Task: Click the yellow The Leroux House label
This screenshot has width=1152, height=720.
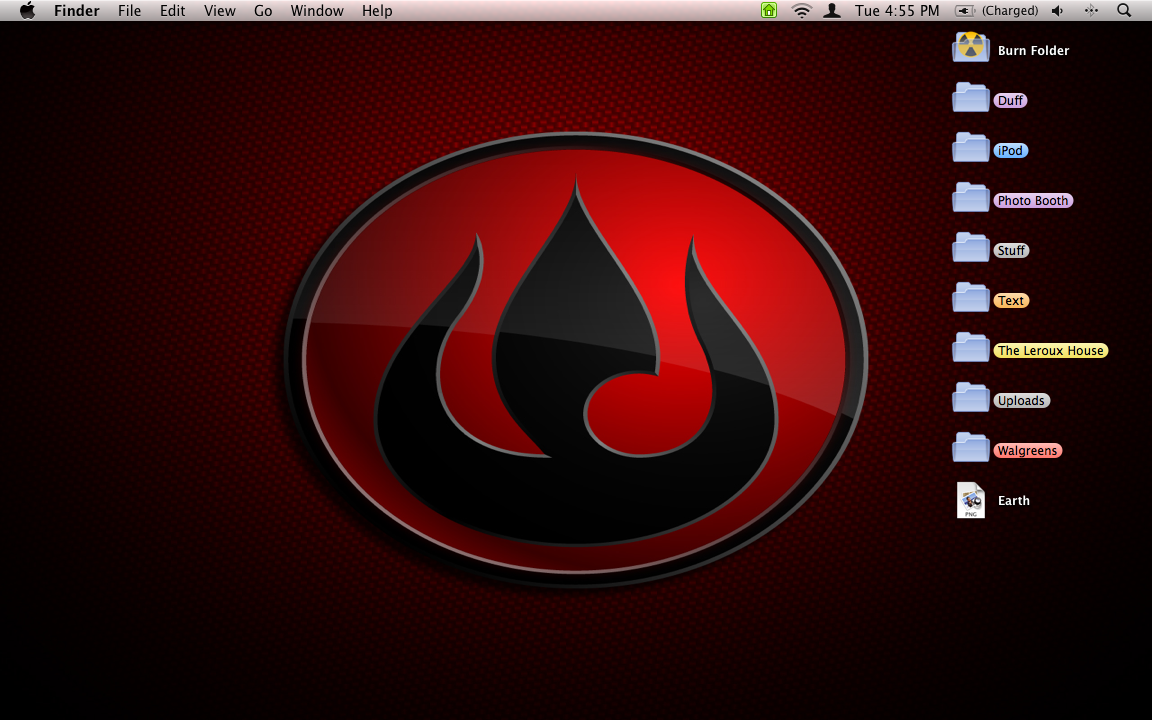Action: coord(1051,350)
